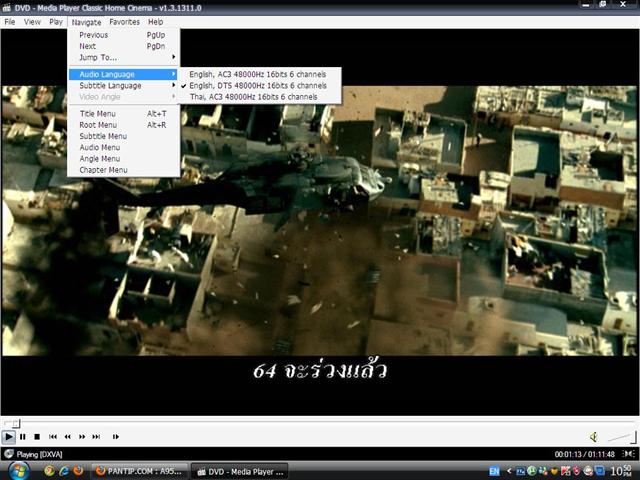Click the DVD disc icon in status bar

pos(9,454)
